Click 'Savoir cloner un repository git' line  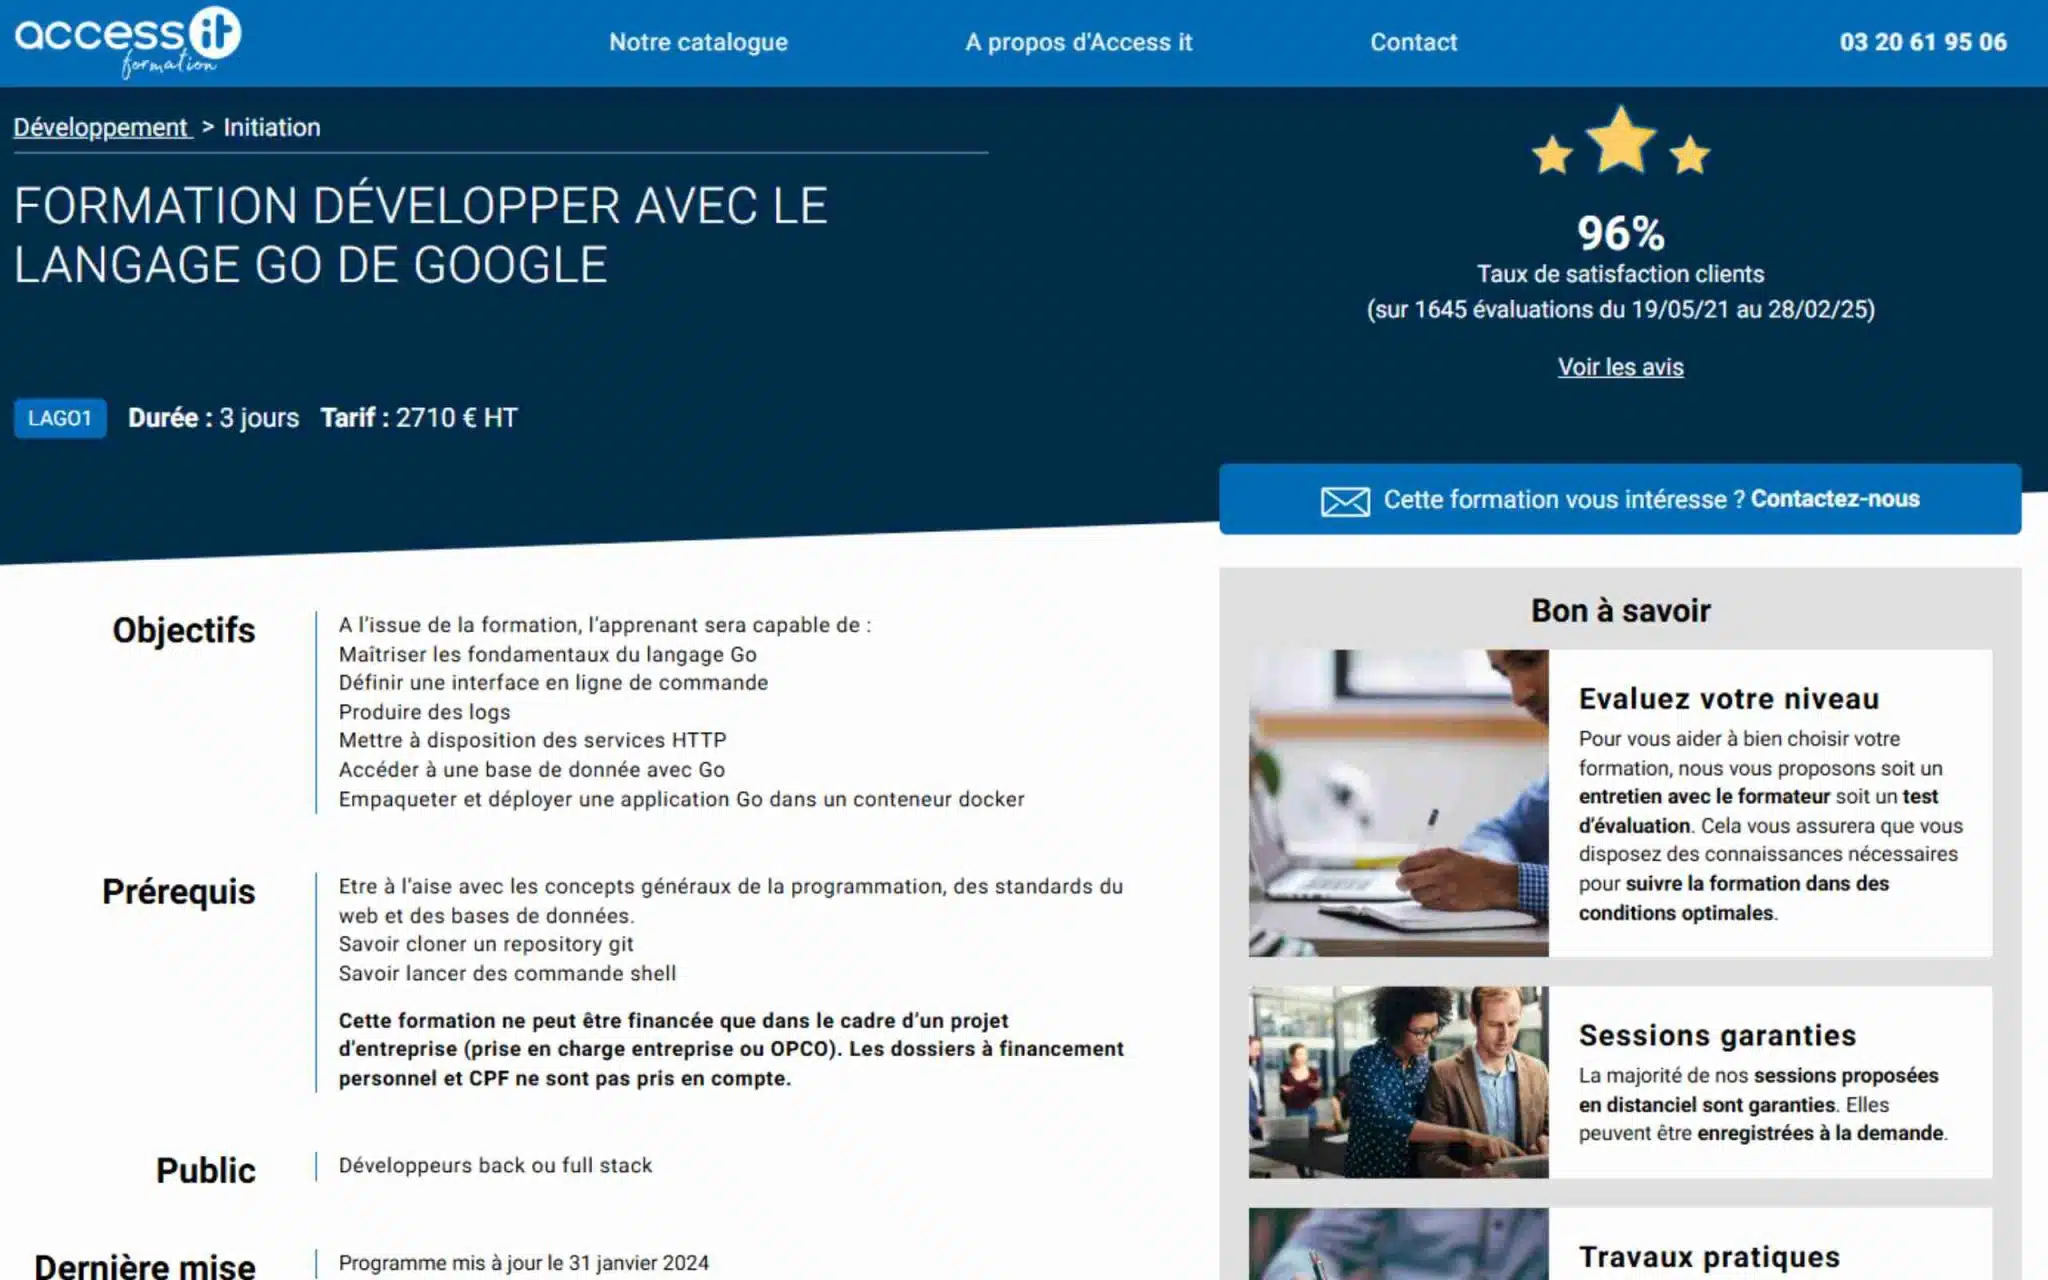tap(485, 944)
